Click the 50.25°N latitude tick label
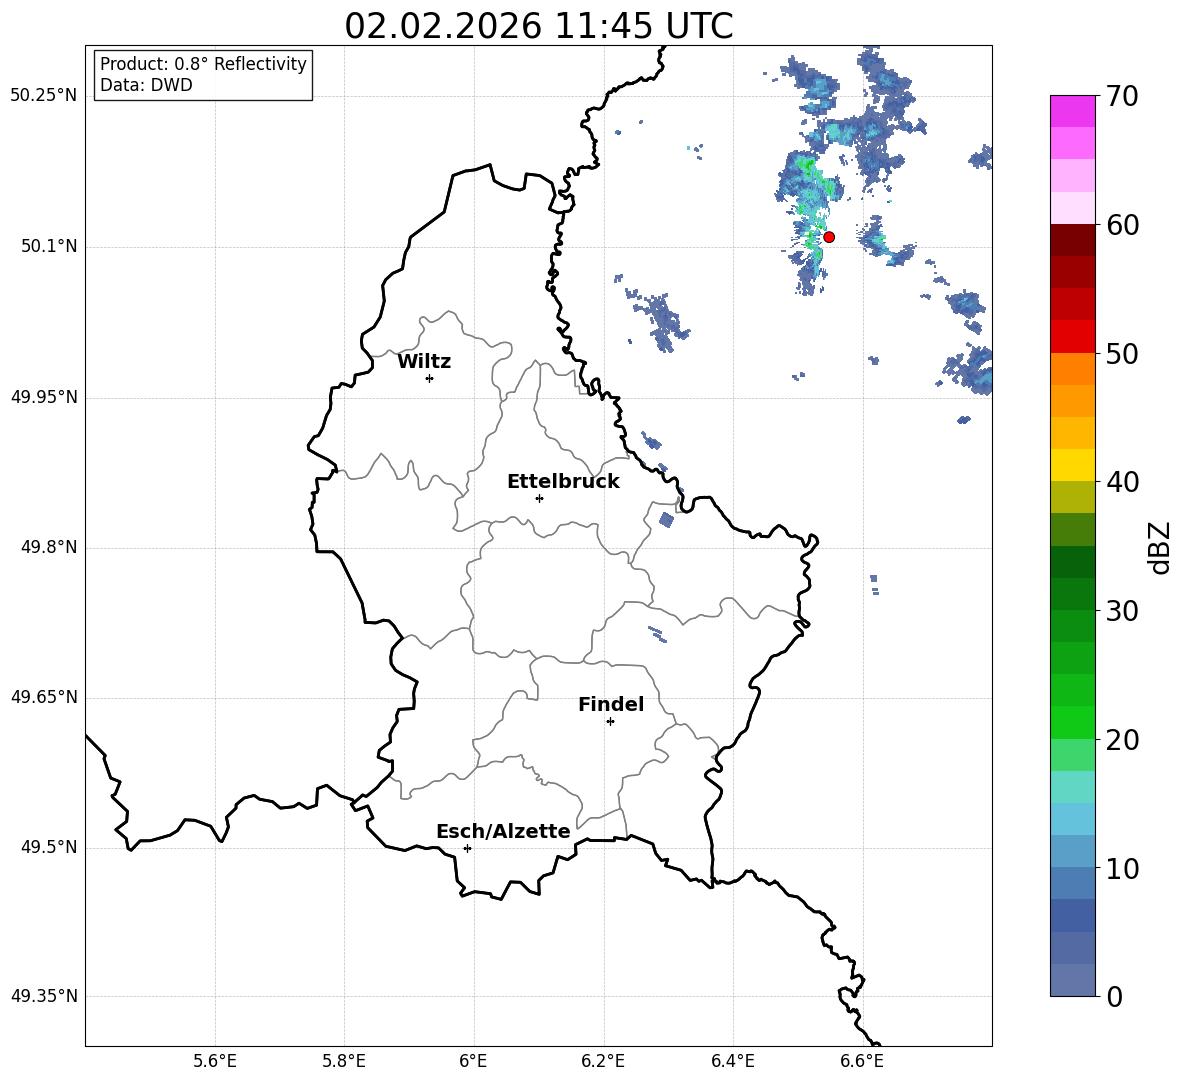This screenshot has width=1184, height=1081. (43, 96)
